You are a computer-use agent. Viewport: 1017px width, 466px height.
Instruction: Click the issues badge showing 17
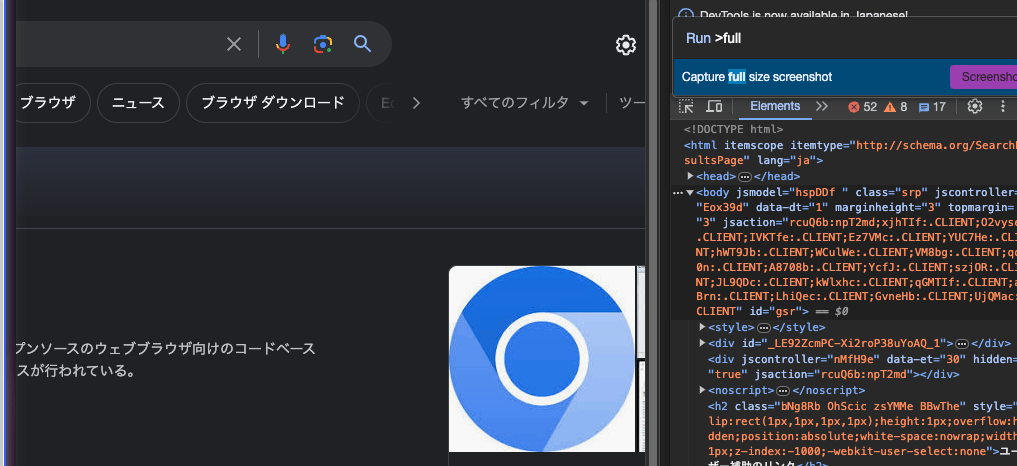(933, 107)
